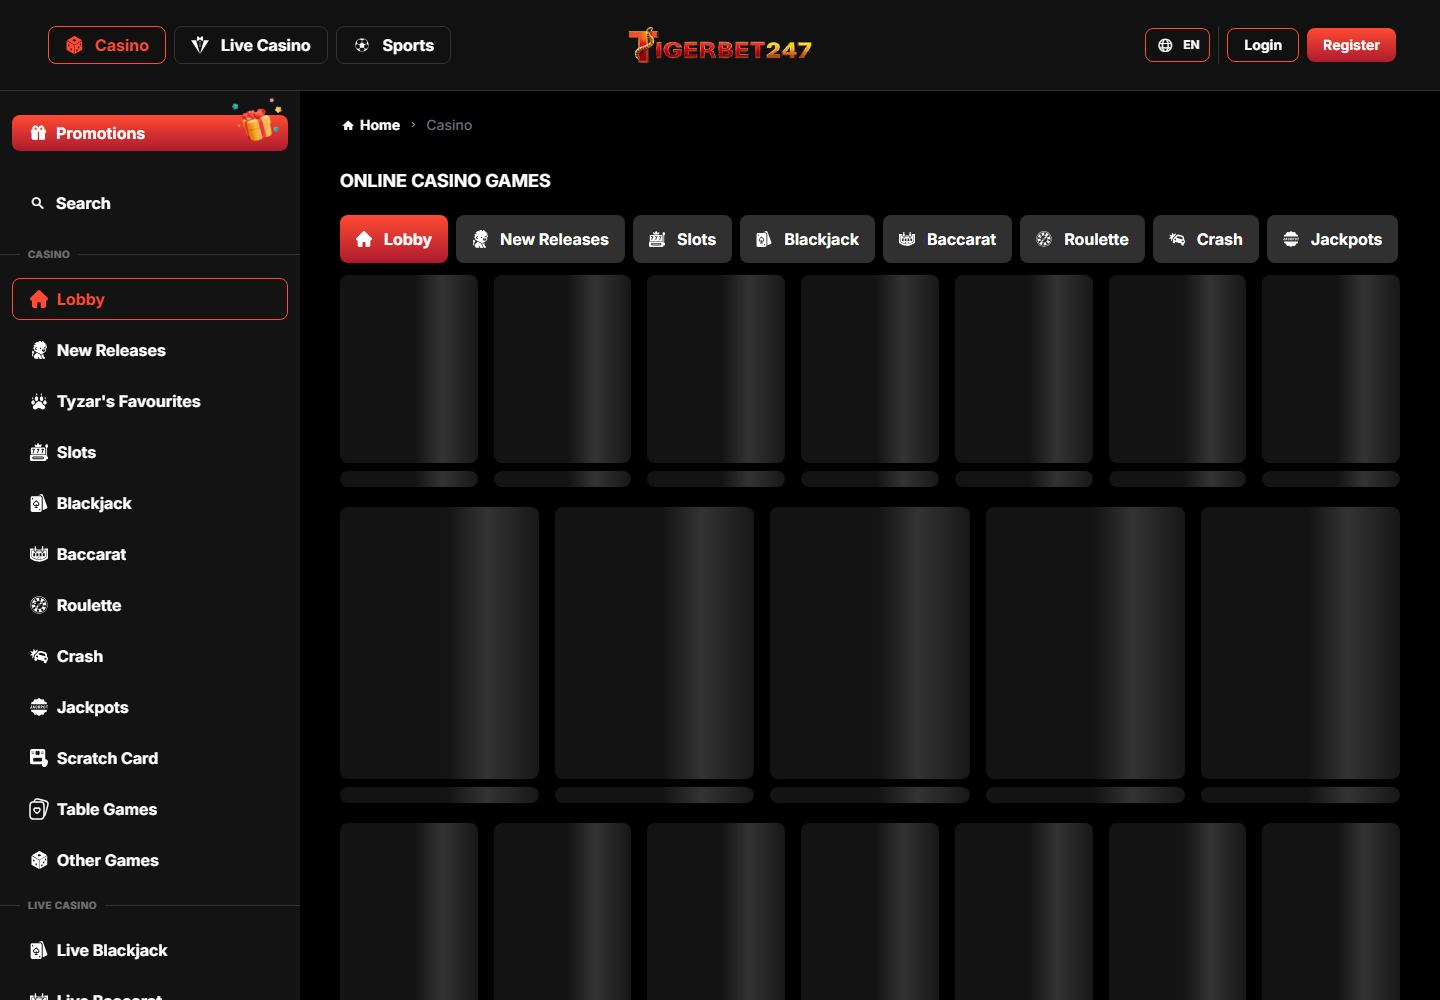This screenshot has height=1000, width=1440.
Task: Click the New Releases icon in sidebar
Action: [x=39, y=350]
